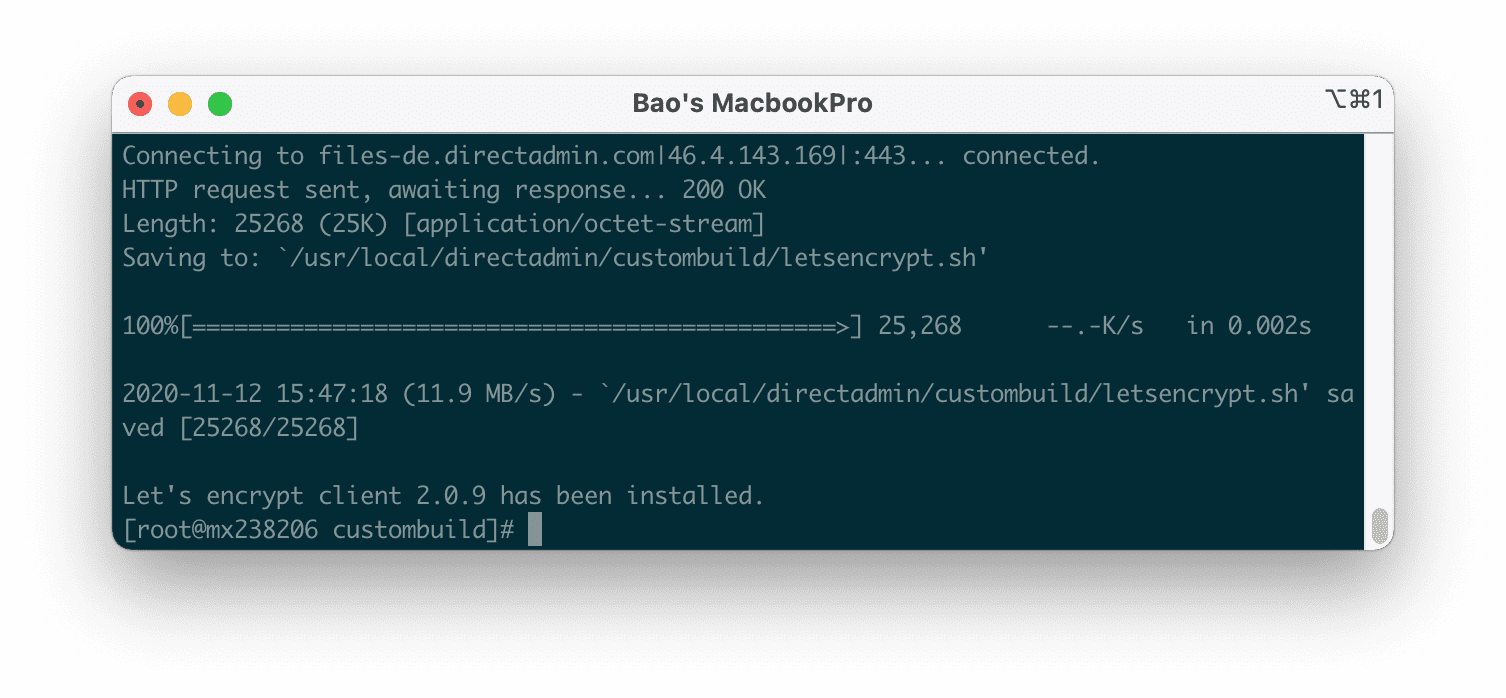Click the green zoom button
1506x698 pixels.
pyautogui.click(x=219, y=103)
